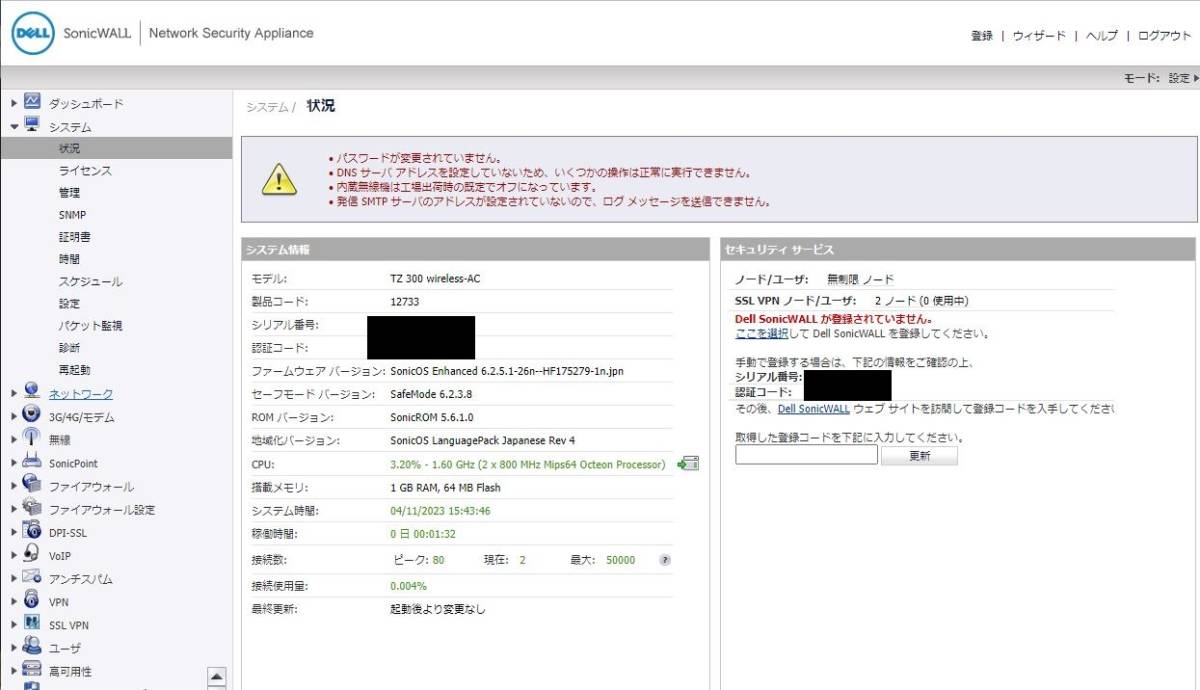Click the Firewall Settings icon

click(x=32, y=508)
